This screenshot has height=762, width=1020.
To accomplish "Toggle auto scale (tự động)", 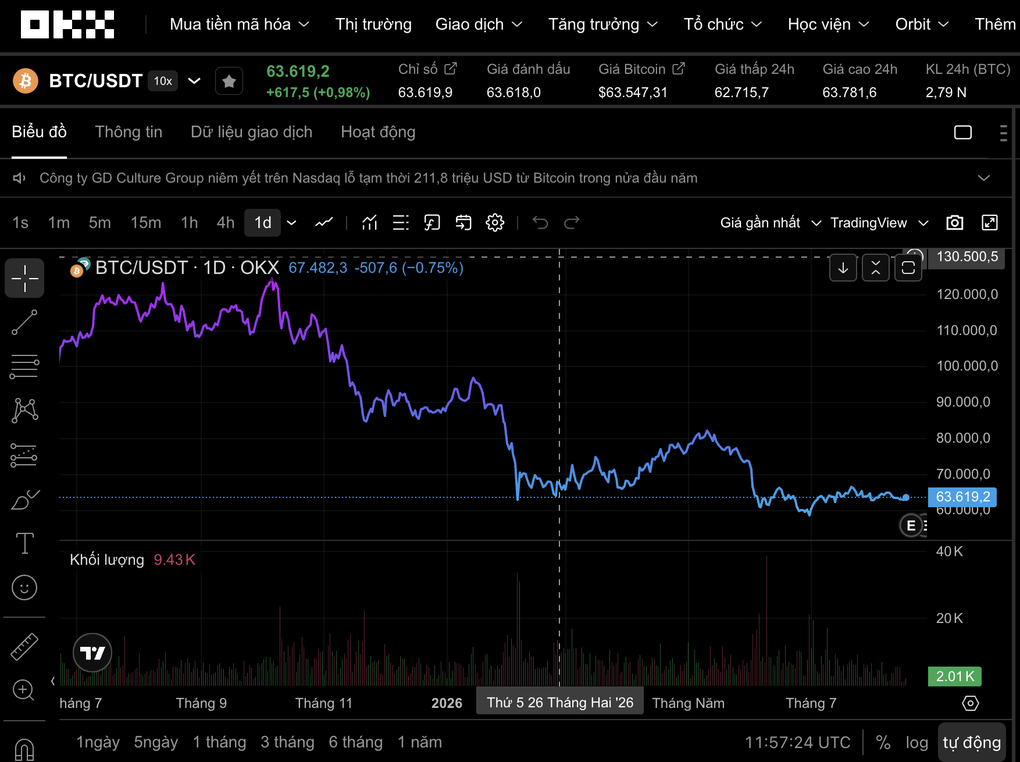I will tap(972, 742).
